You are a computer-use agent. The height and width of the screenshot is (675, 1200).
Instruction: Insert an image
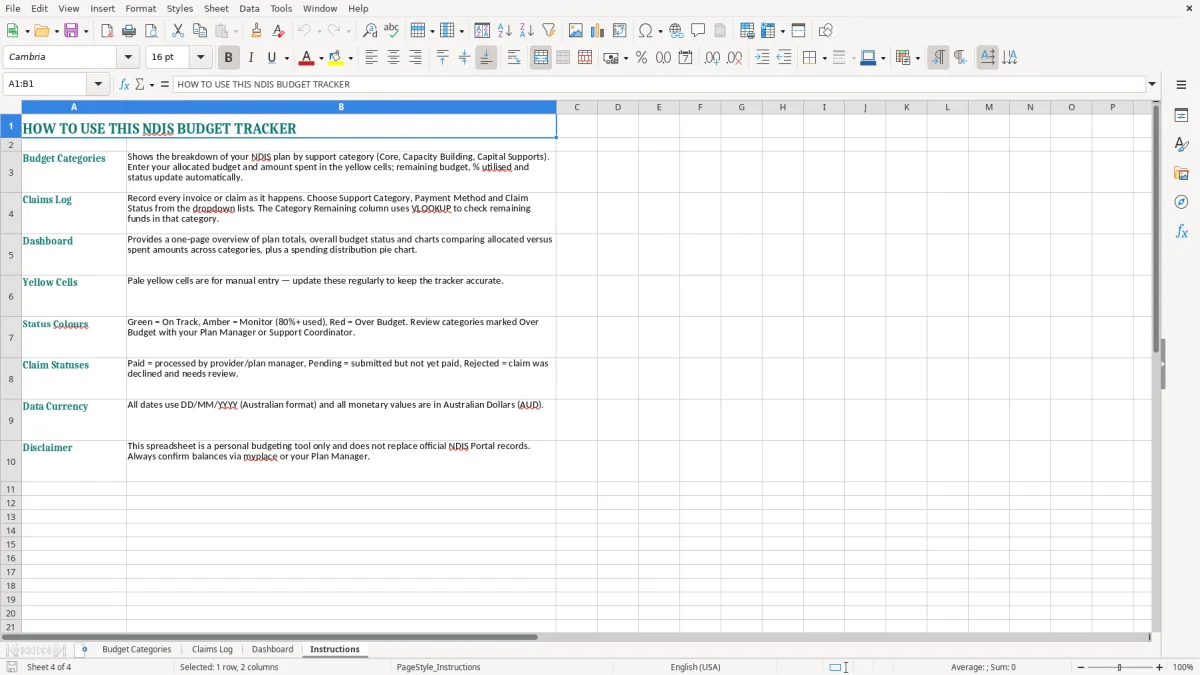point(576,31)
